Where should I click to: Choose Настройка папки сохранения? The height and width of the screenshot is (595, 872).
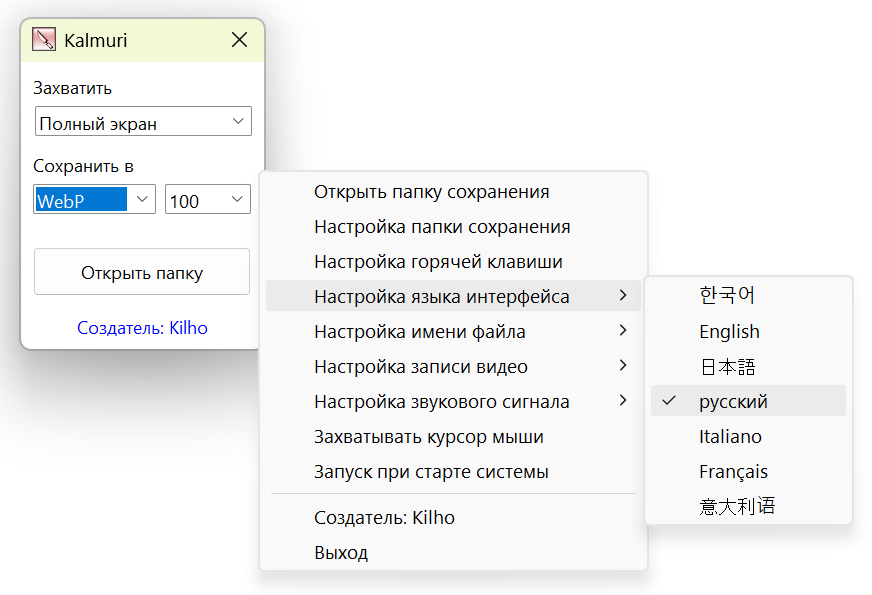pos(442,227)
